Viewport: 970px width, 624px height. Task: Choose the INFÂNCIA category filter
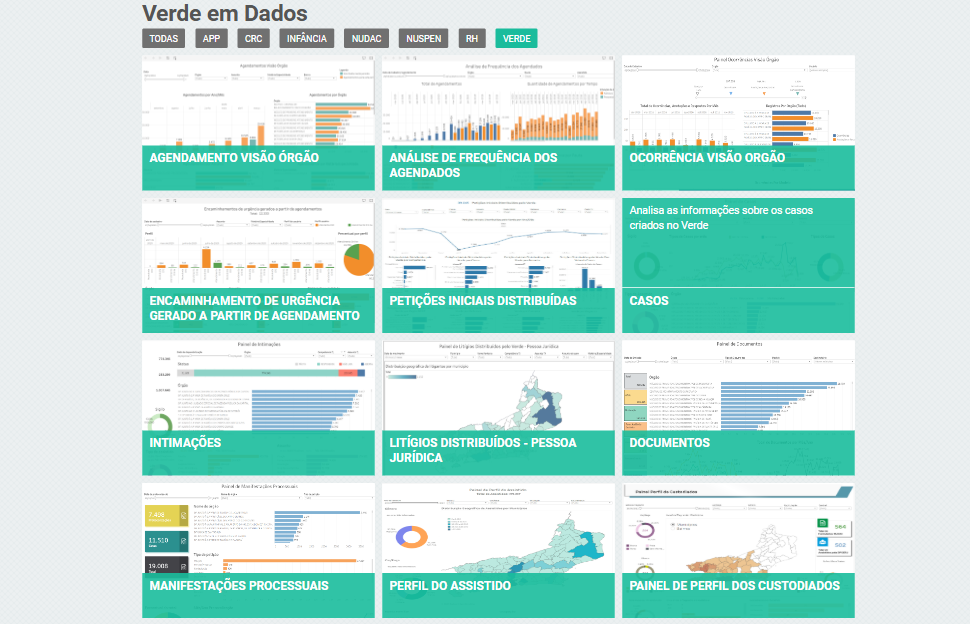point(306,39)
